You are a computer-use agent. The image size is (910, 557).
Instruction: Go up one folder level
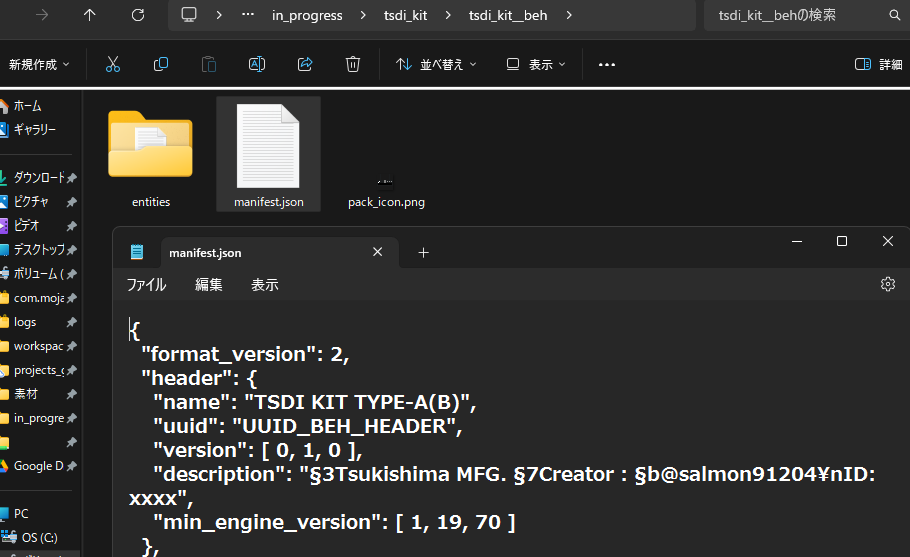[90, 15]
